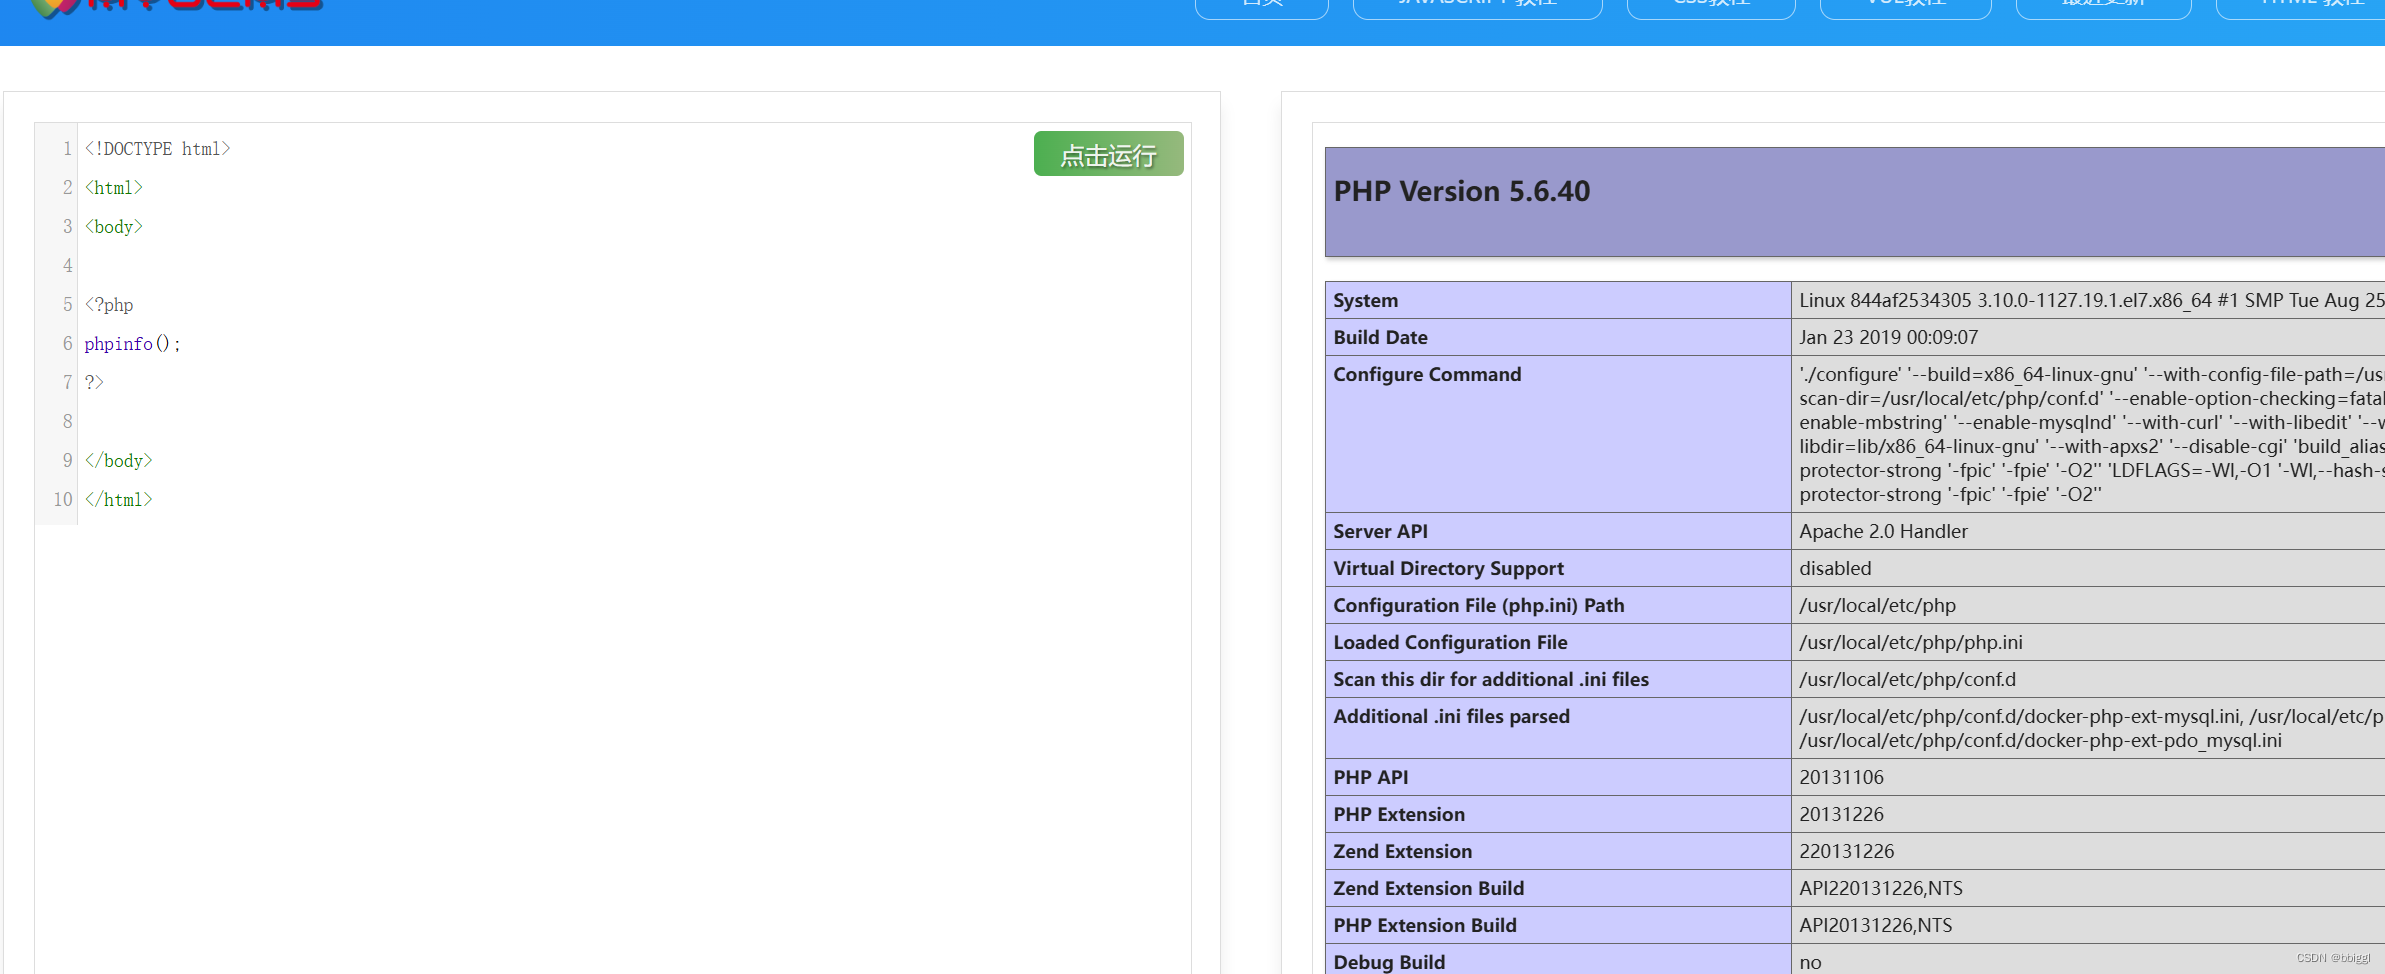Click 'Scan this dir for additional .ini files'
The image size is (2385, 974).
click(1491, 679)
